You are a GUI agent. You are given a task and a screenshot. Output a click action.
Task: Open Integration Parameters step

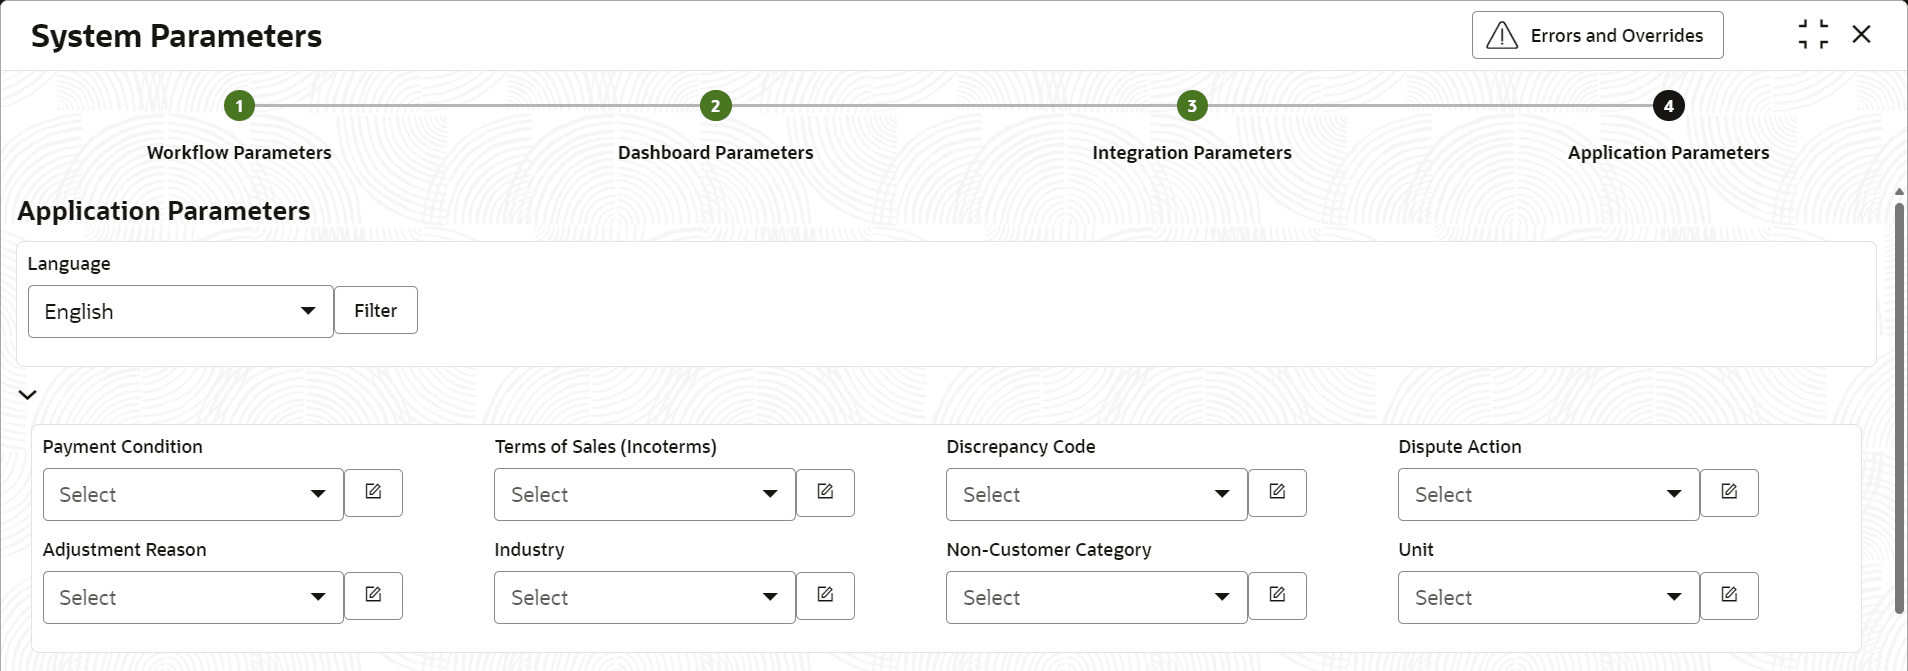pos(1191,106)
